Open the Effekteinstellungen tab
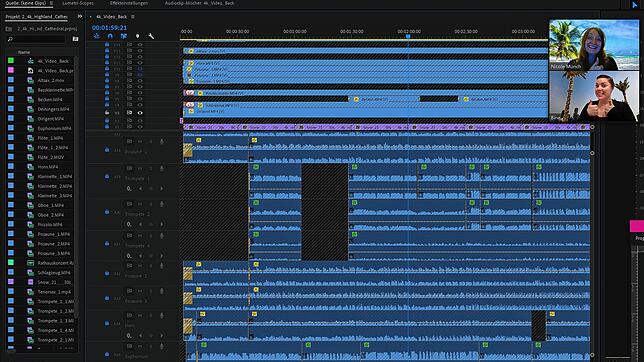This screenshot has width=644, height=362. point(129,3)
